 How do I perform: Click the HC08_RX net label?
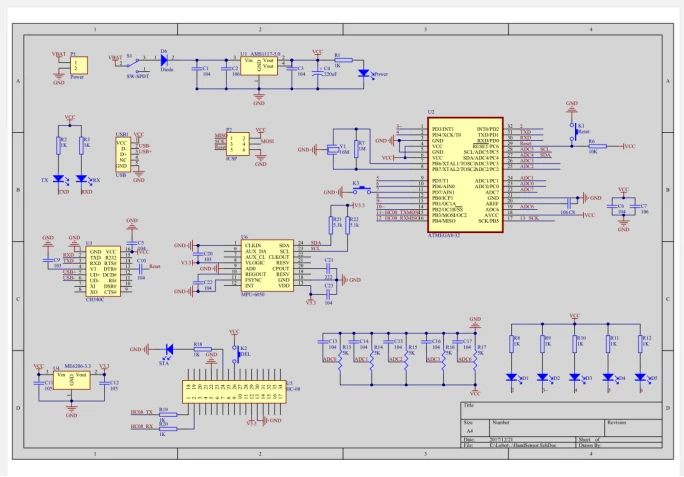click(142, 426)
